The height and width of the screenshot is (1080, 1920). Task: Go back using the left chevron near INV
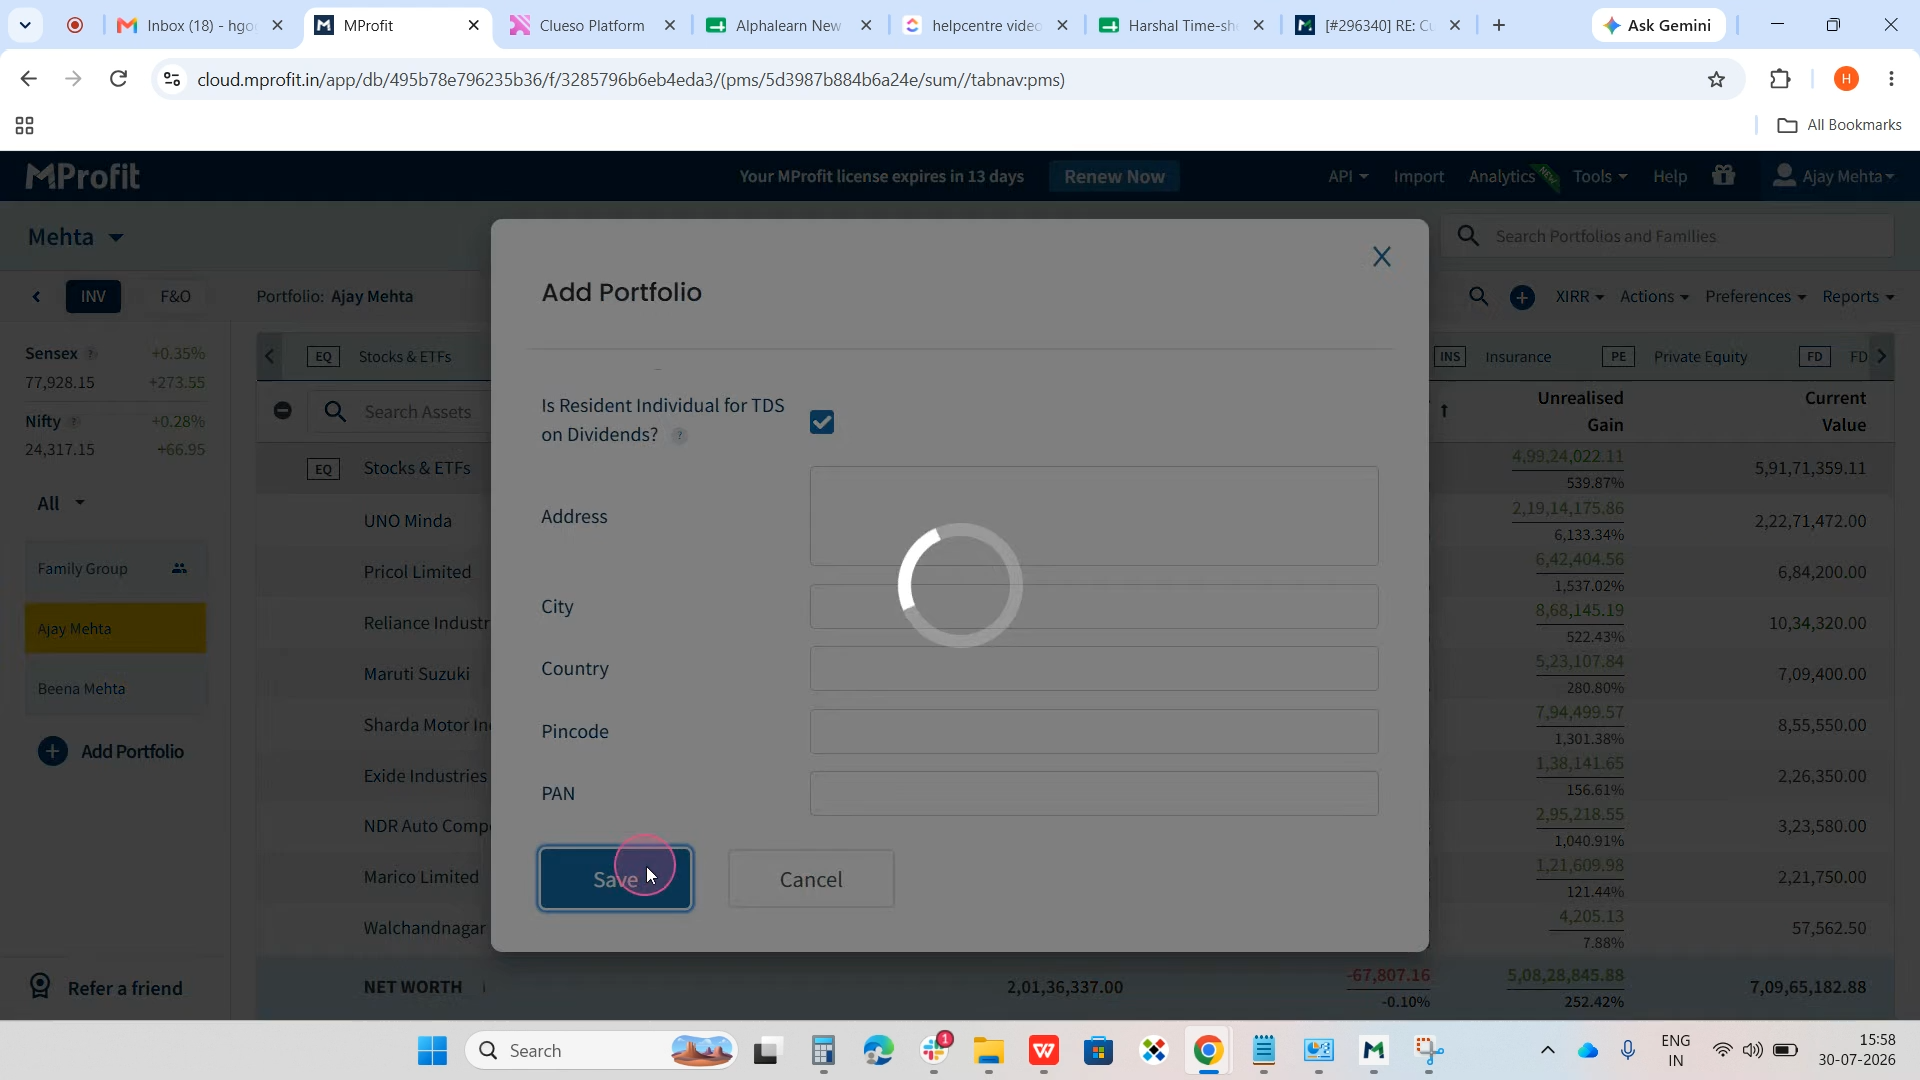point(37,297)
